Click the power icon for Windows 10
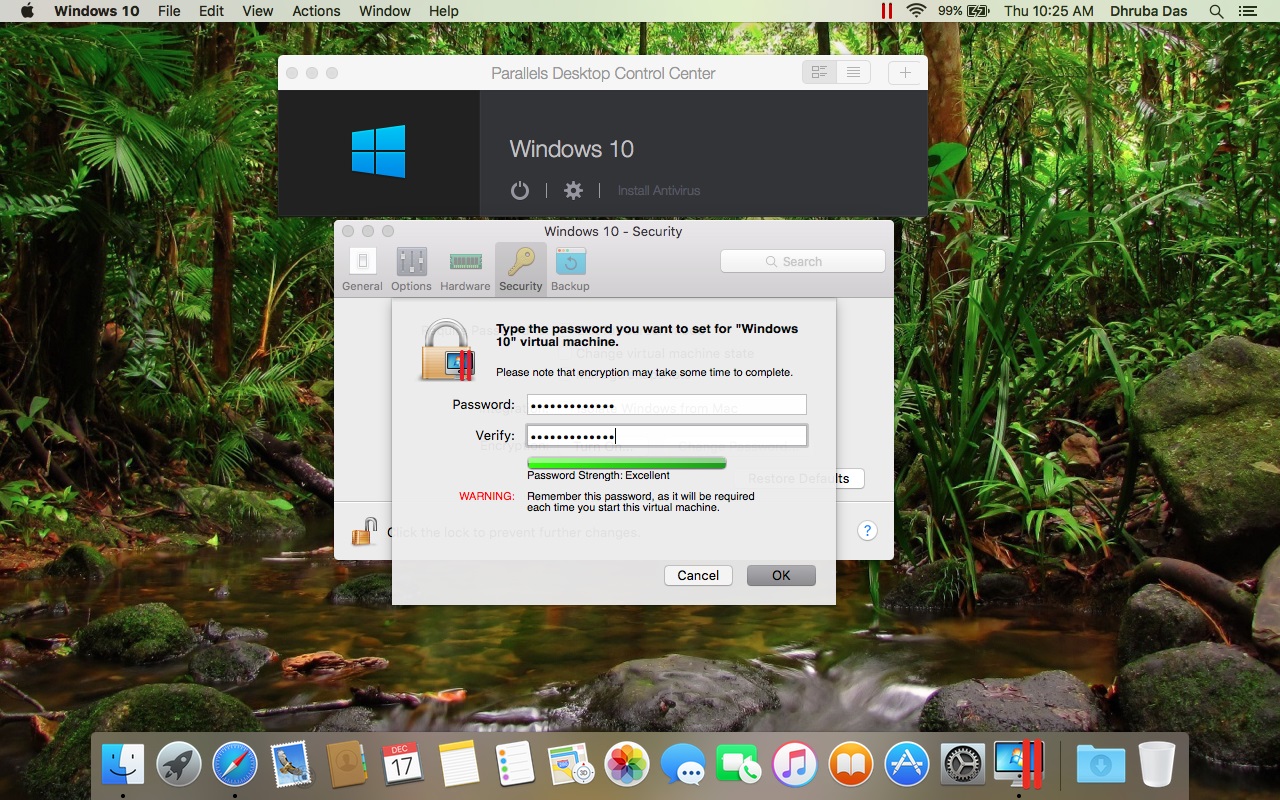This screenshot has width=1280, height=800. tap(520, 190)
